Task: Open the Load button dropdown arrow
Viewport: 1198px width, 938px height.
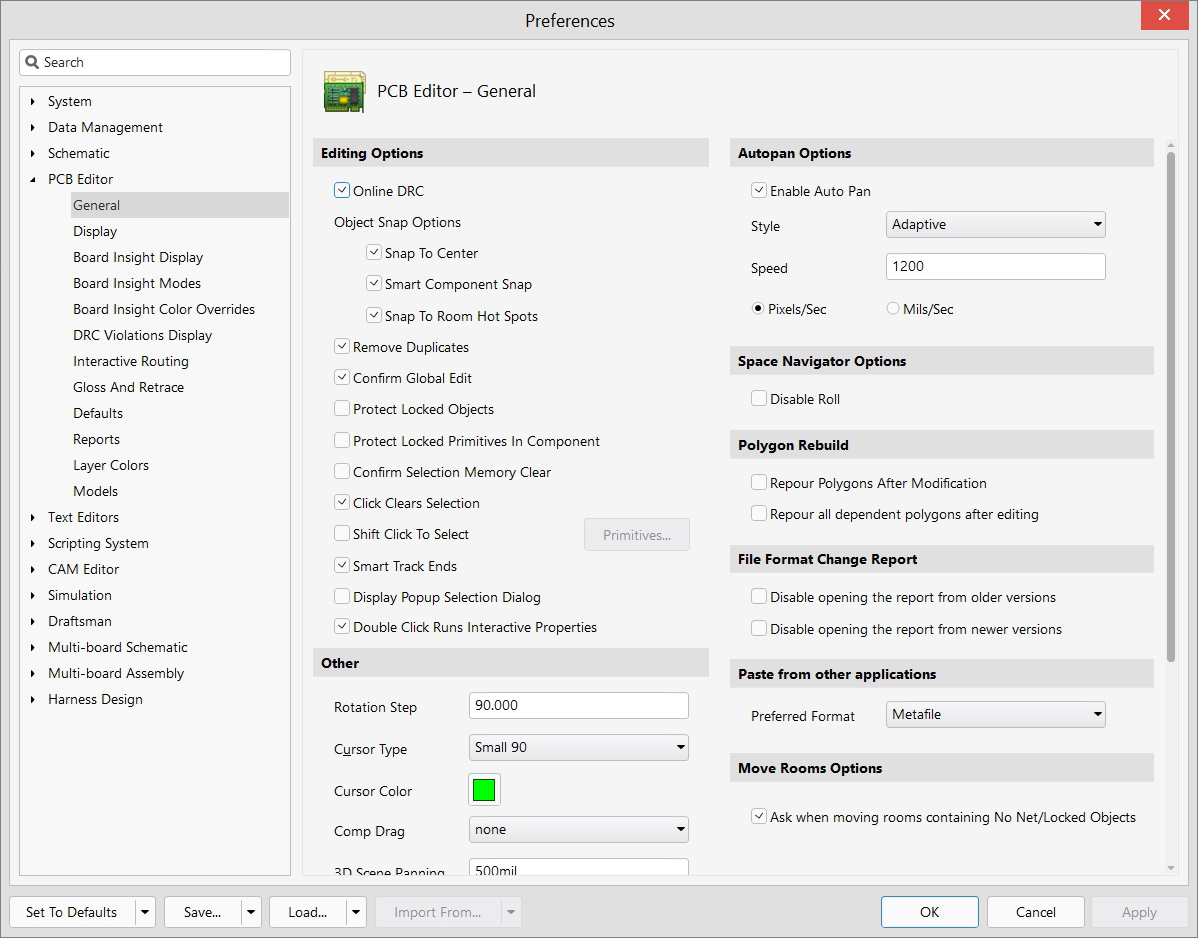Action: point(356,912)
